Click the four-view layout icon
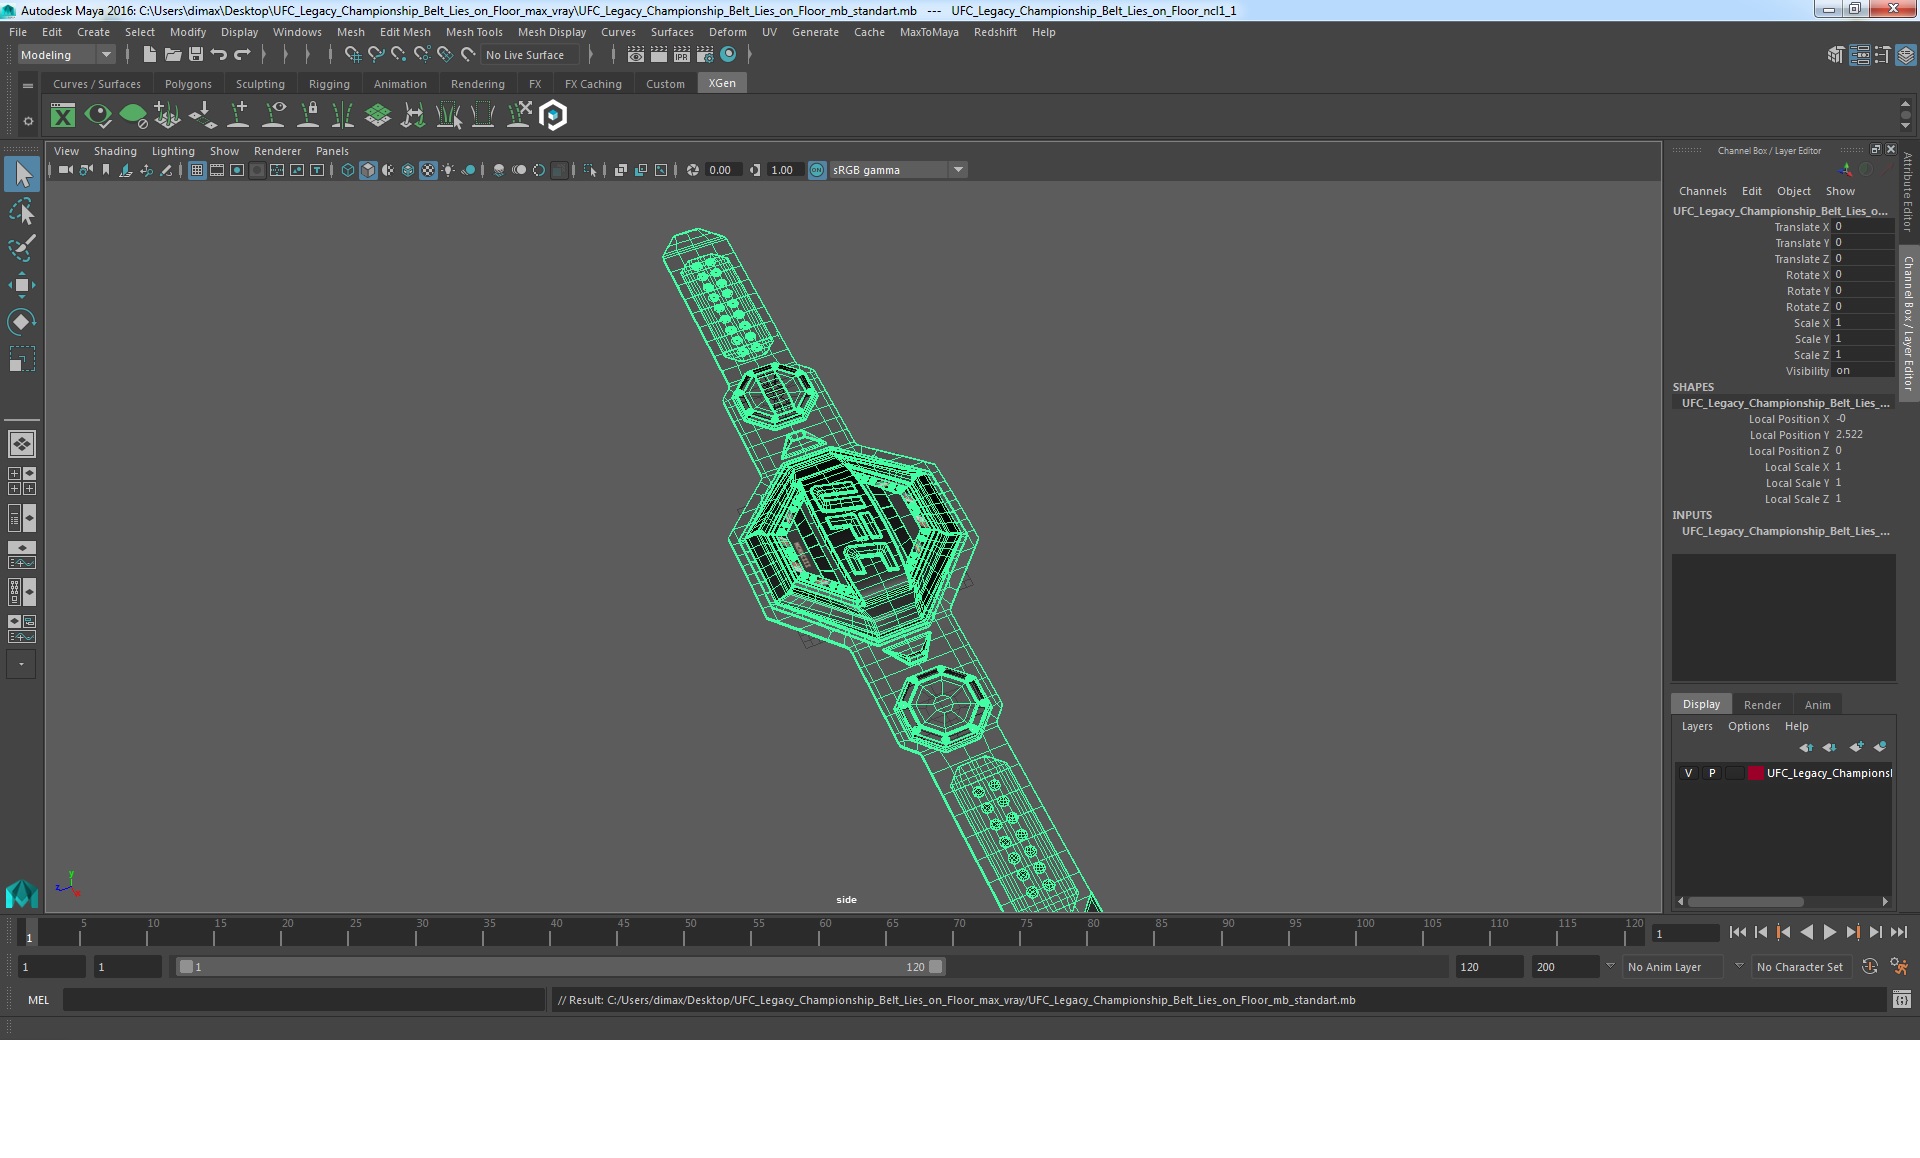This screenshot has height=1158, width=1920. click(x=21, y=481)
